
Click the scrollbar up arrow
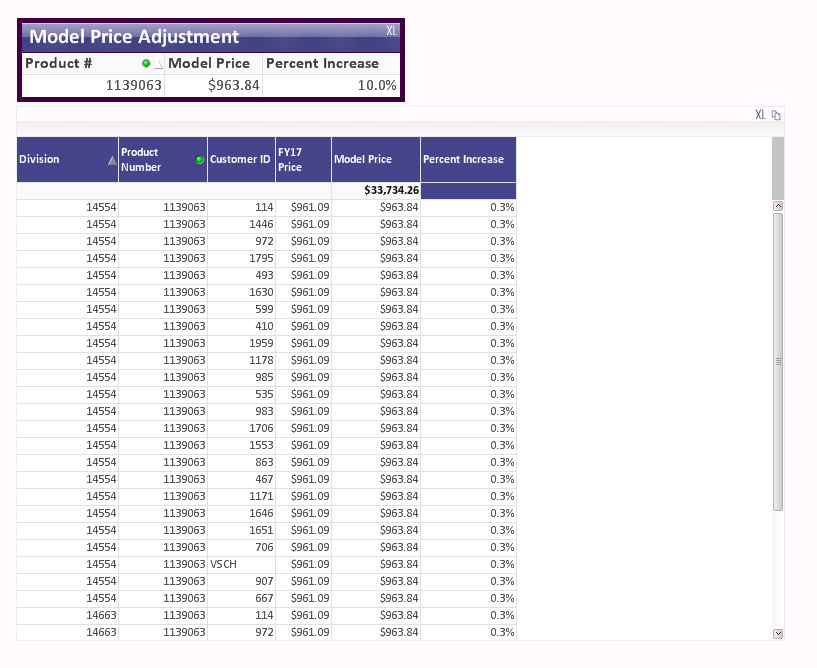tap(778, 206)
